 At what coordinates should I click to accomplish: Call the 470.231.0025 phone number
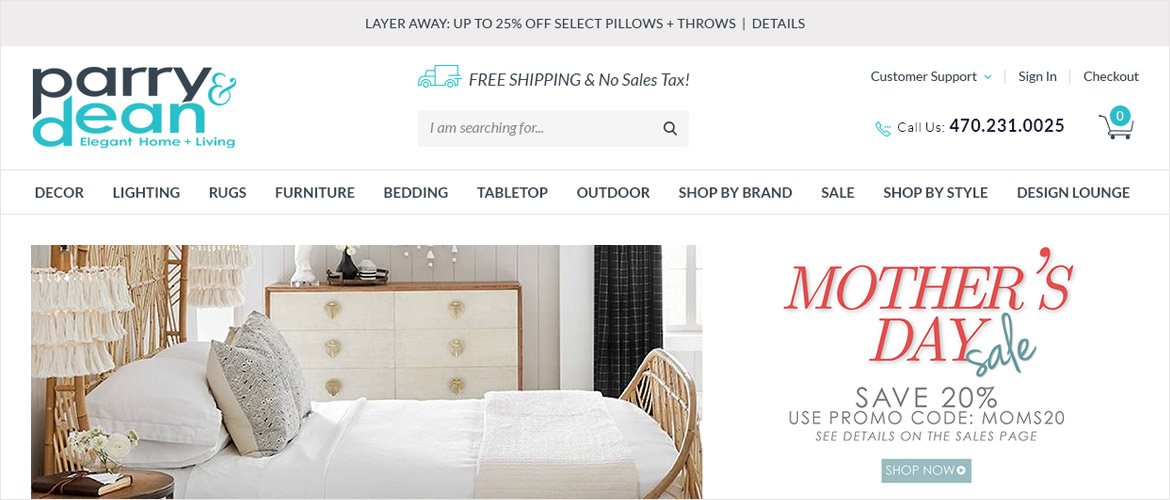[x=1007, y=126]
